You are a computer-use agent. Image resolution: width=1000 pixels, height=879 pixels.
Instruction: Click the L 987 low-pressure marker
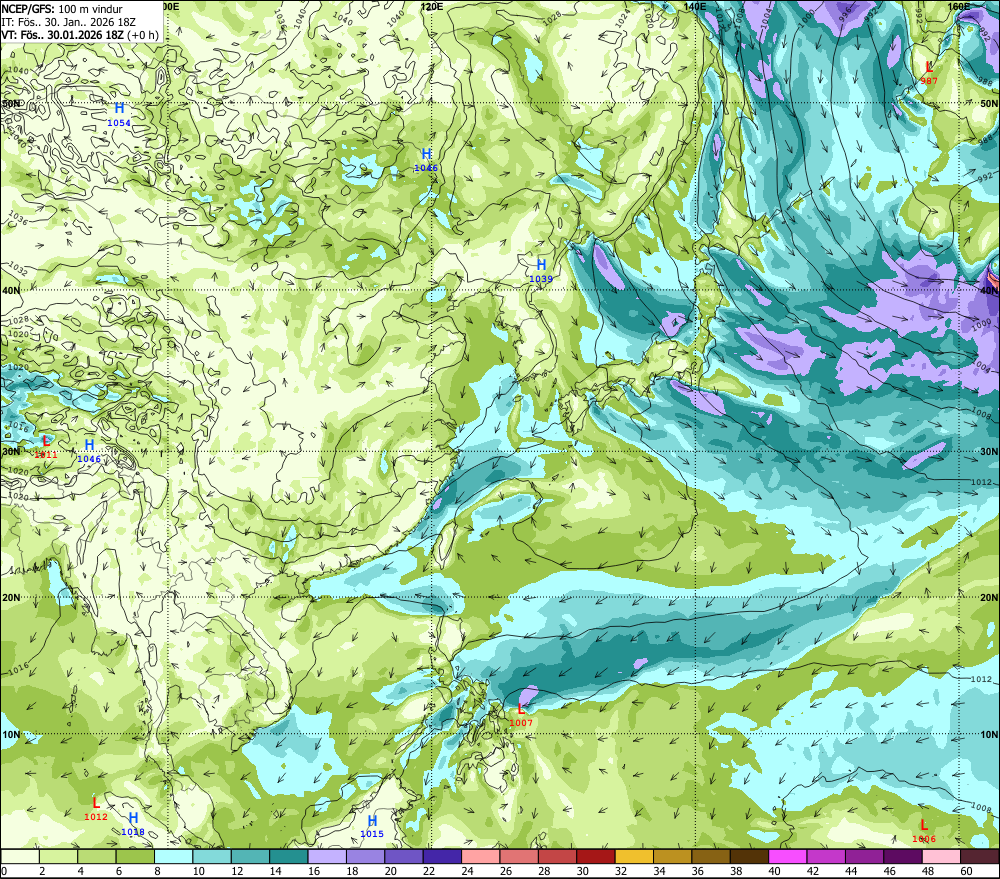coord(929,72)
